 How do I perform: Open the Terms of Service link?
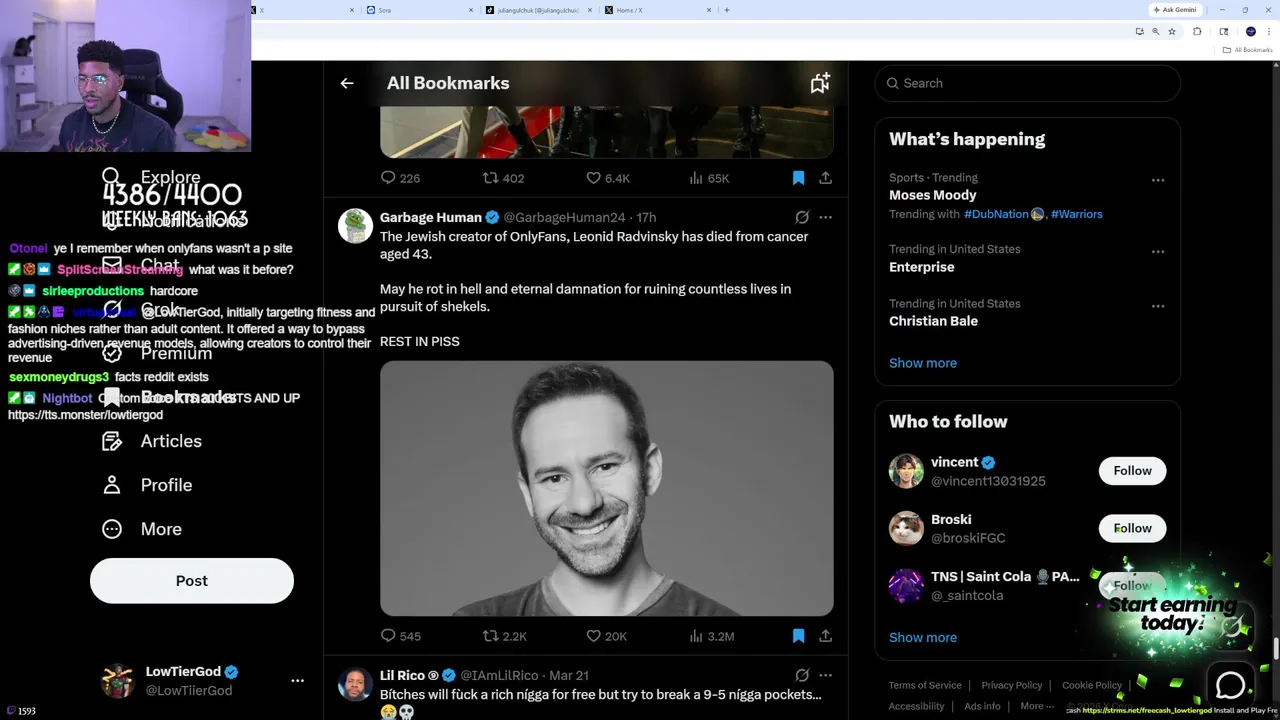(925, 685)
